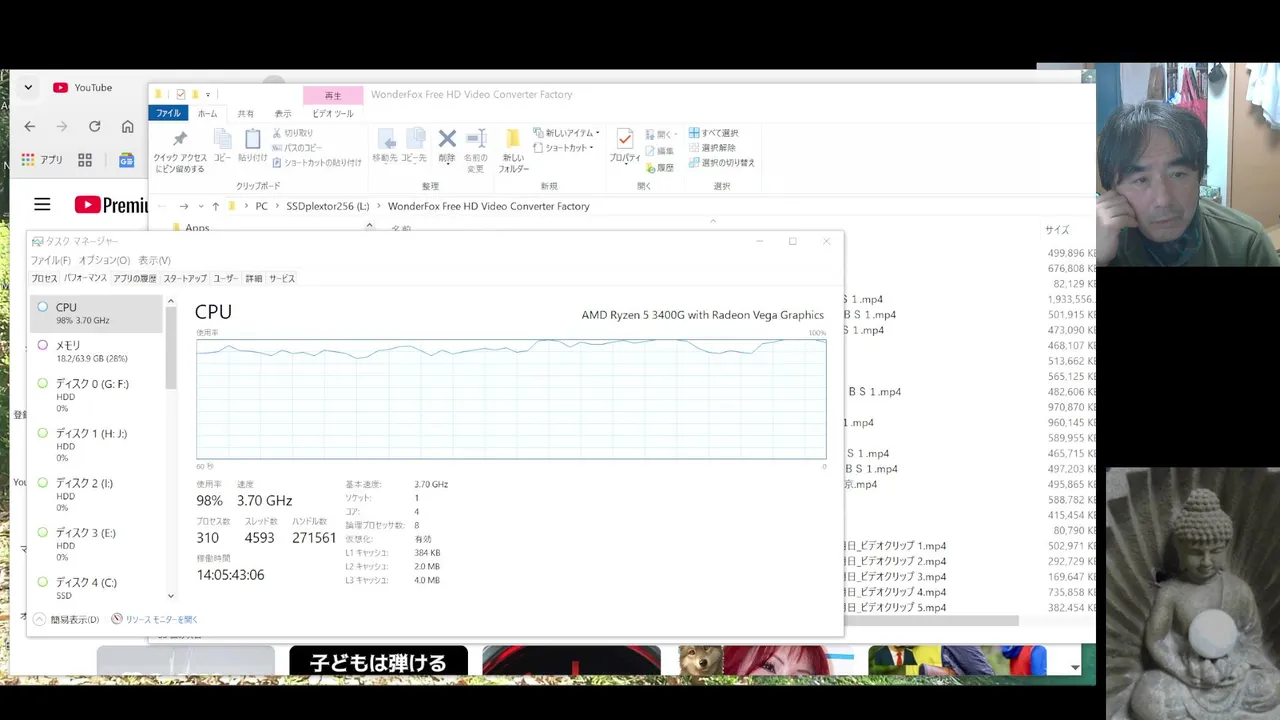1280x720 pixels.
Task: Open the YouTube hamburger menu
Action: click(42, 204)
